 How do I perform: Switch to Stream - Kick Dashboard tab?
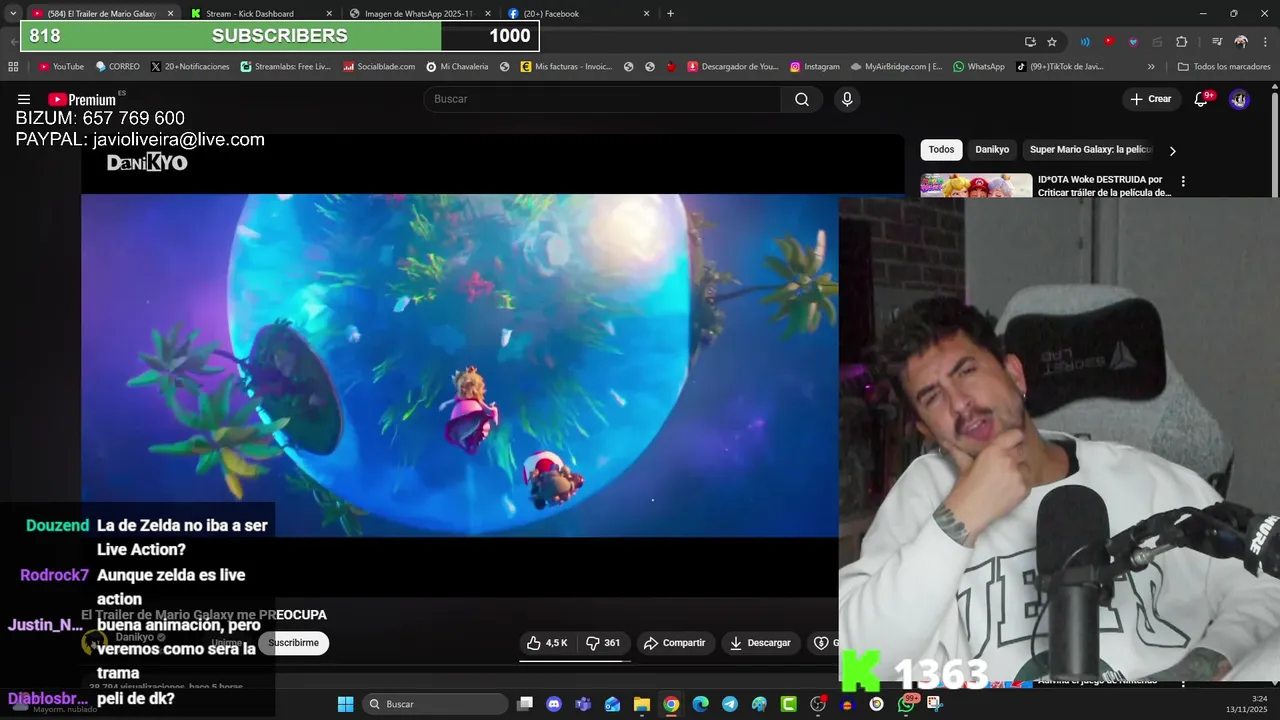coord(262,14)
